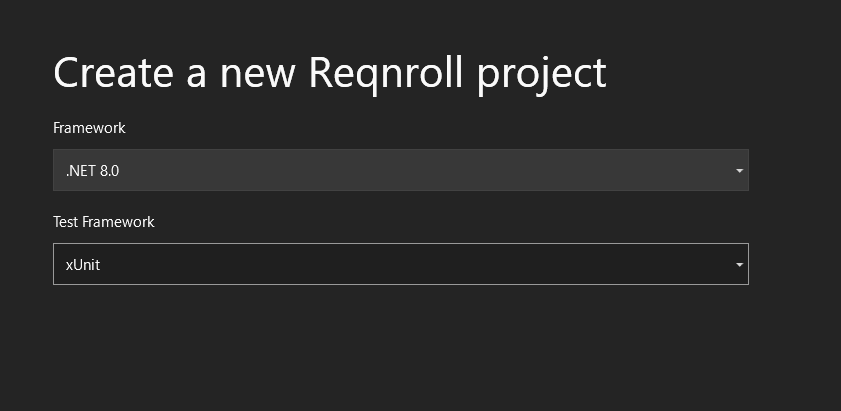Open the Framework dropdown arrow
Image resolution: width=841 pixels, height=411 pixels.
739,171
